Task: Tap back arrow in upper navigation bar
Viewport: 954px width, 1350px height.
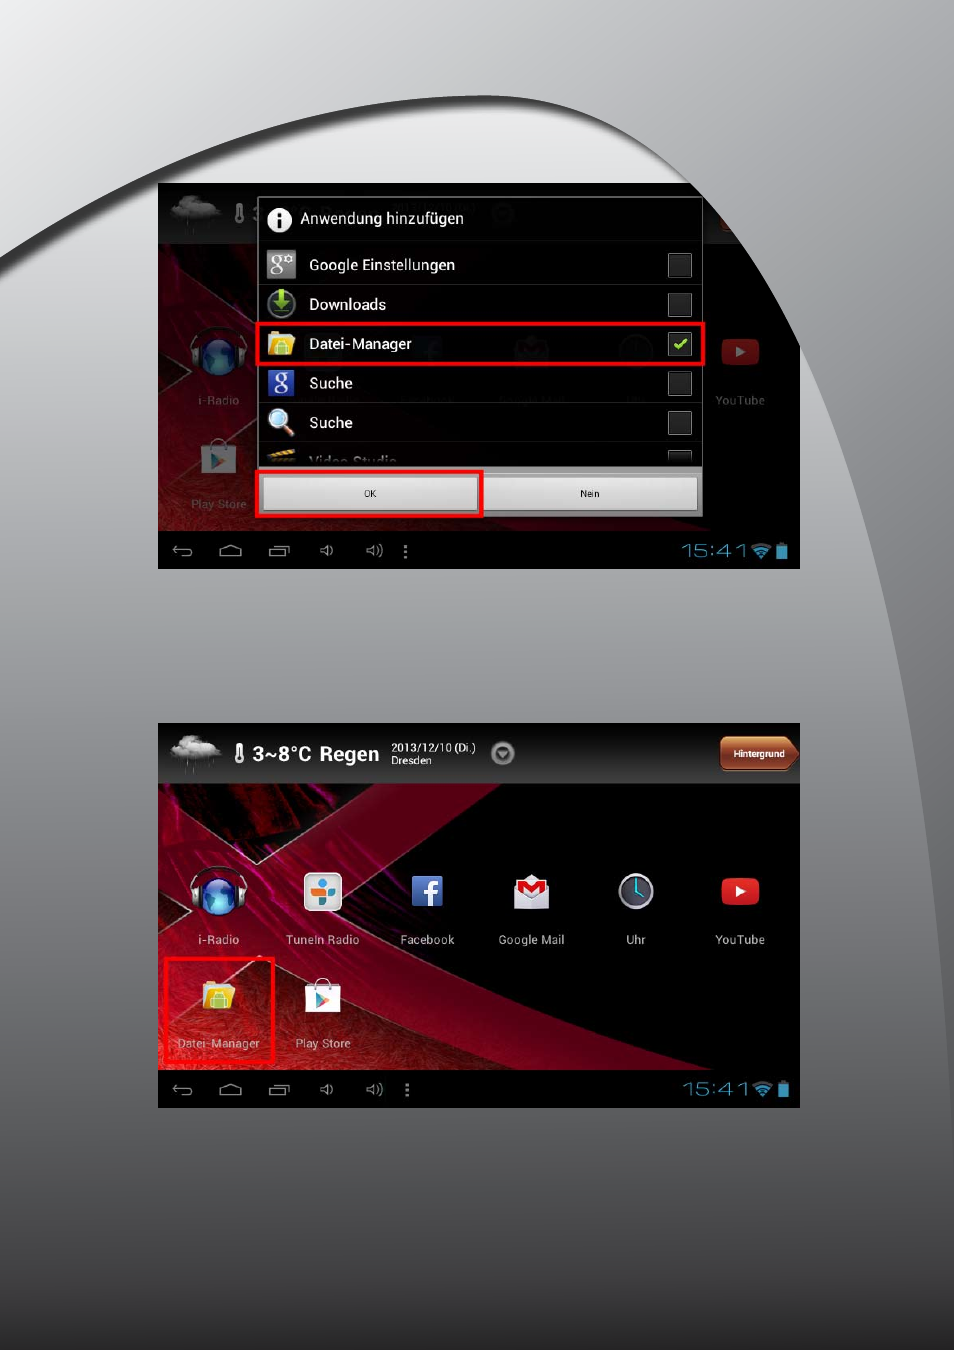Action: (182, 551)
